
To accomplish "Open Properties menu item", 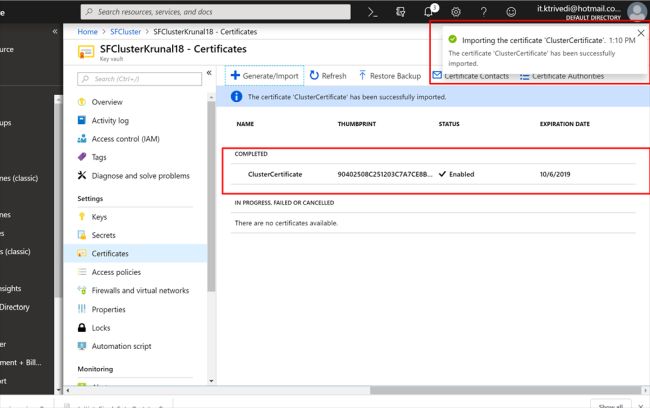I will pos(109,309).
